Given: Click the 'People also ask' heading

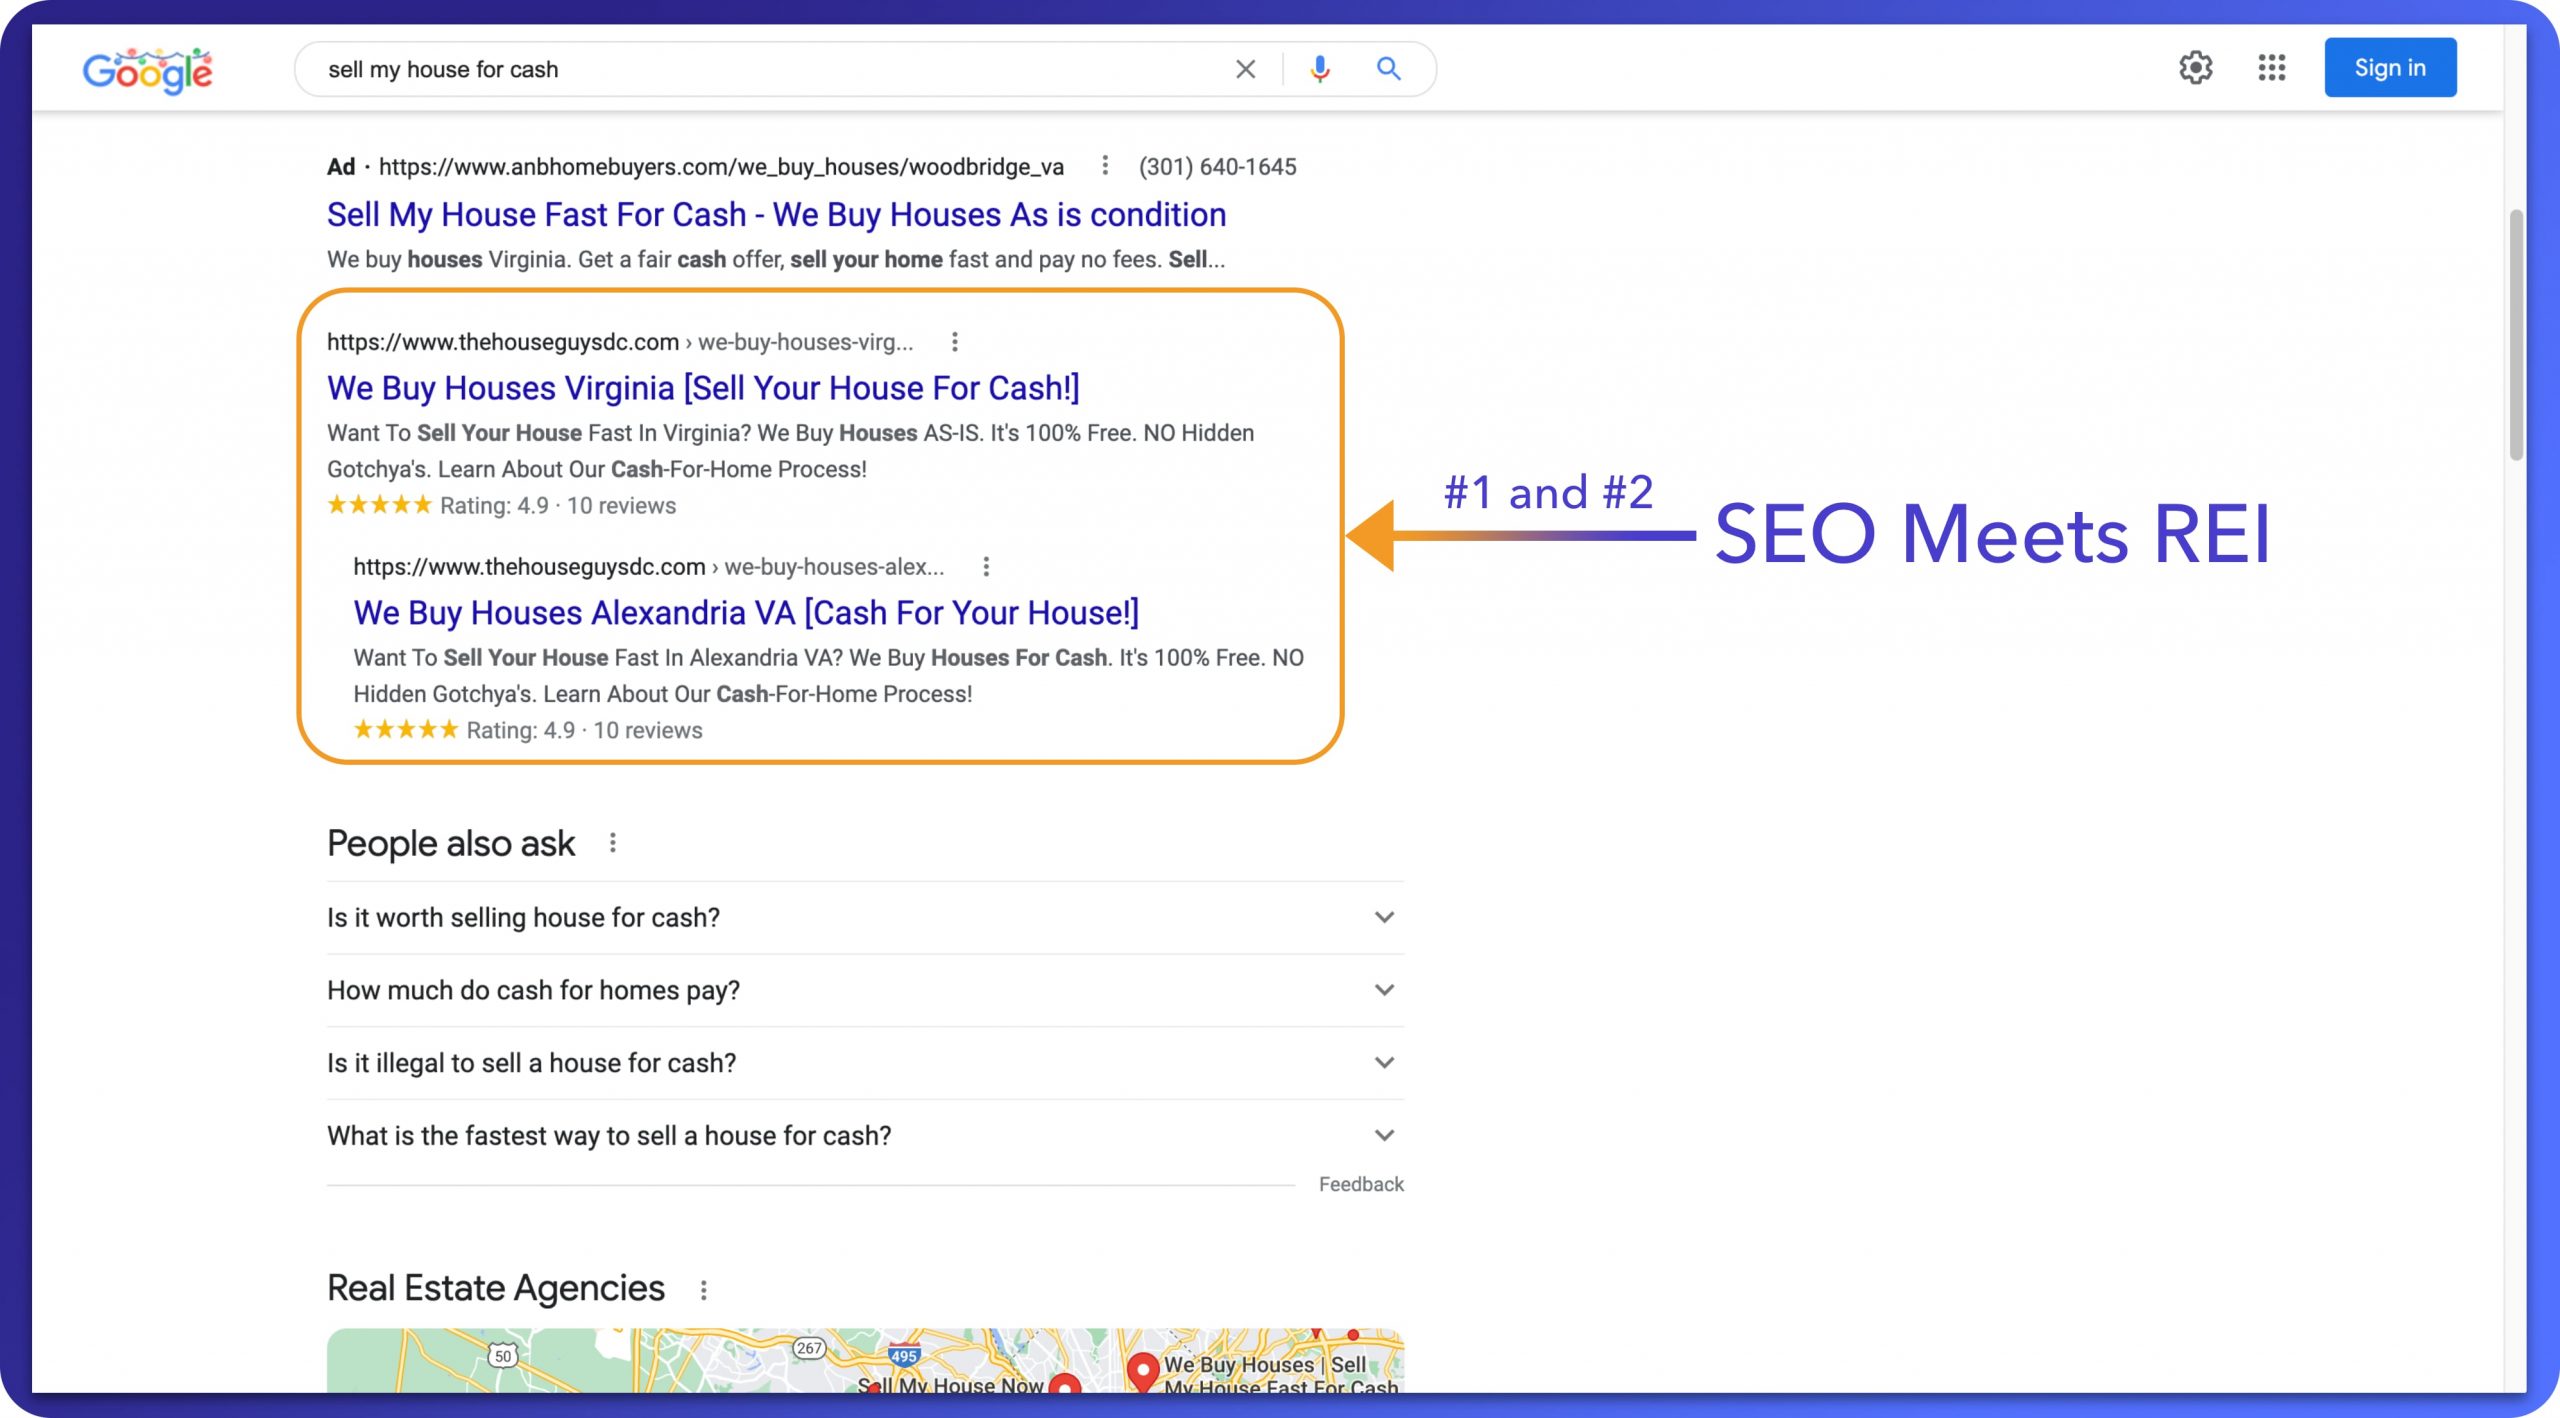Looking at the screenshot, I should (451, 843).
